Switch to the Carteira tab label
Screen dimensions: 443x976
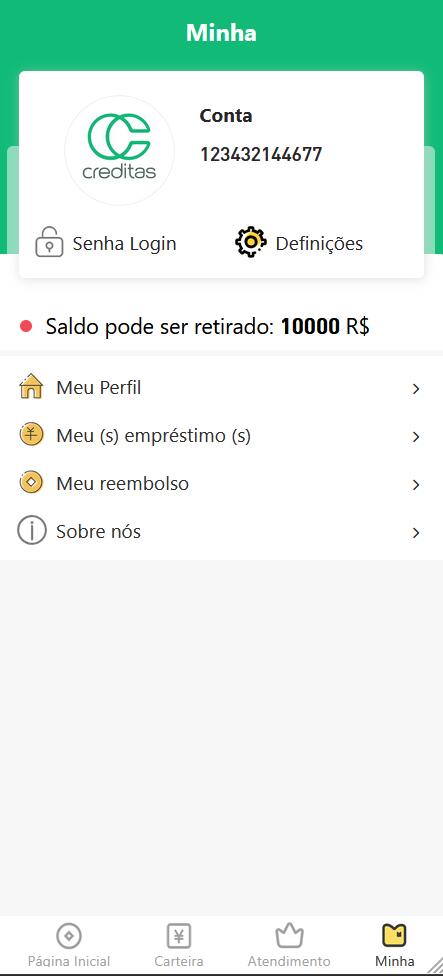[179, 961]
